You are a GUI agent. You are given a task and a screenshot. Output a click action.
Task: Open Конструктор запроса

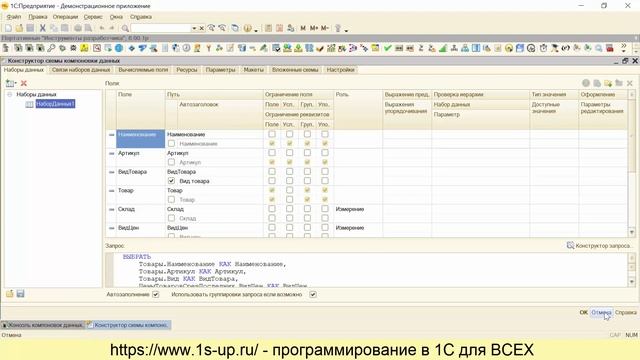coord(598,245)
